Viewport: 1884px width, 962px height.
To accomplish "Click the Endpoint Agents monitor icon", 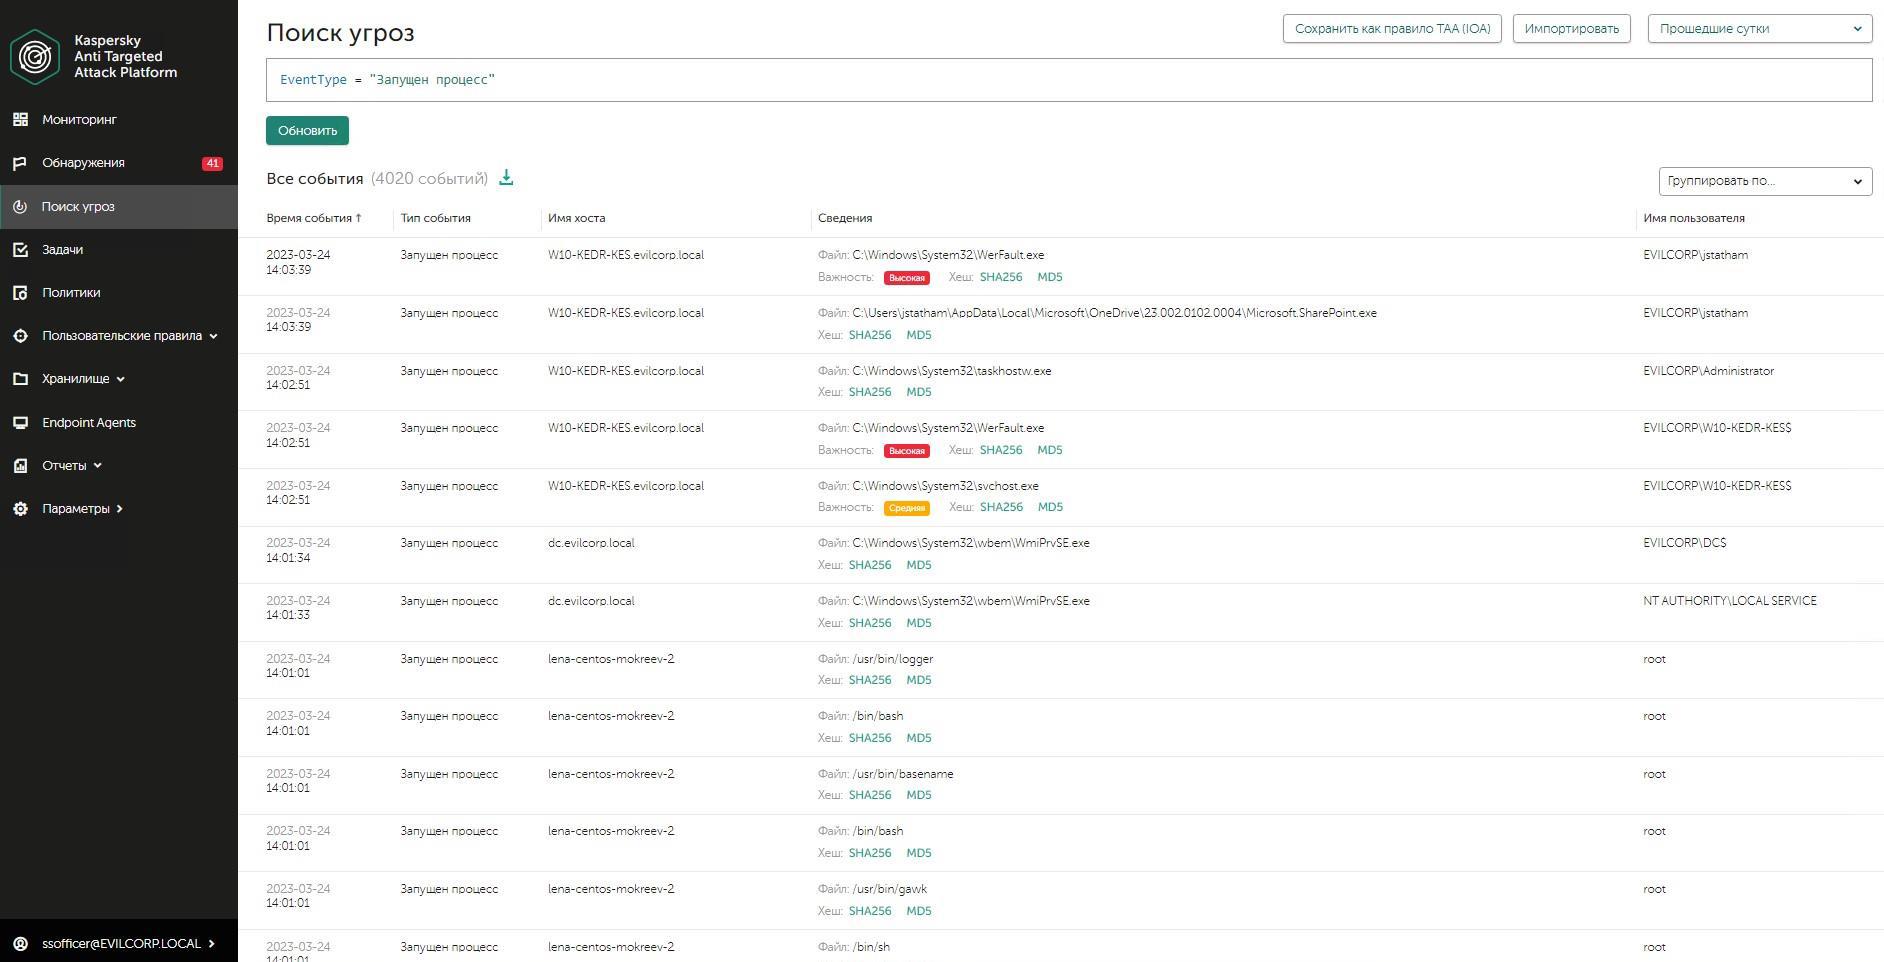I will tap(20, 423).
